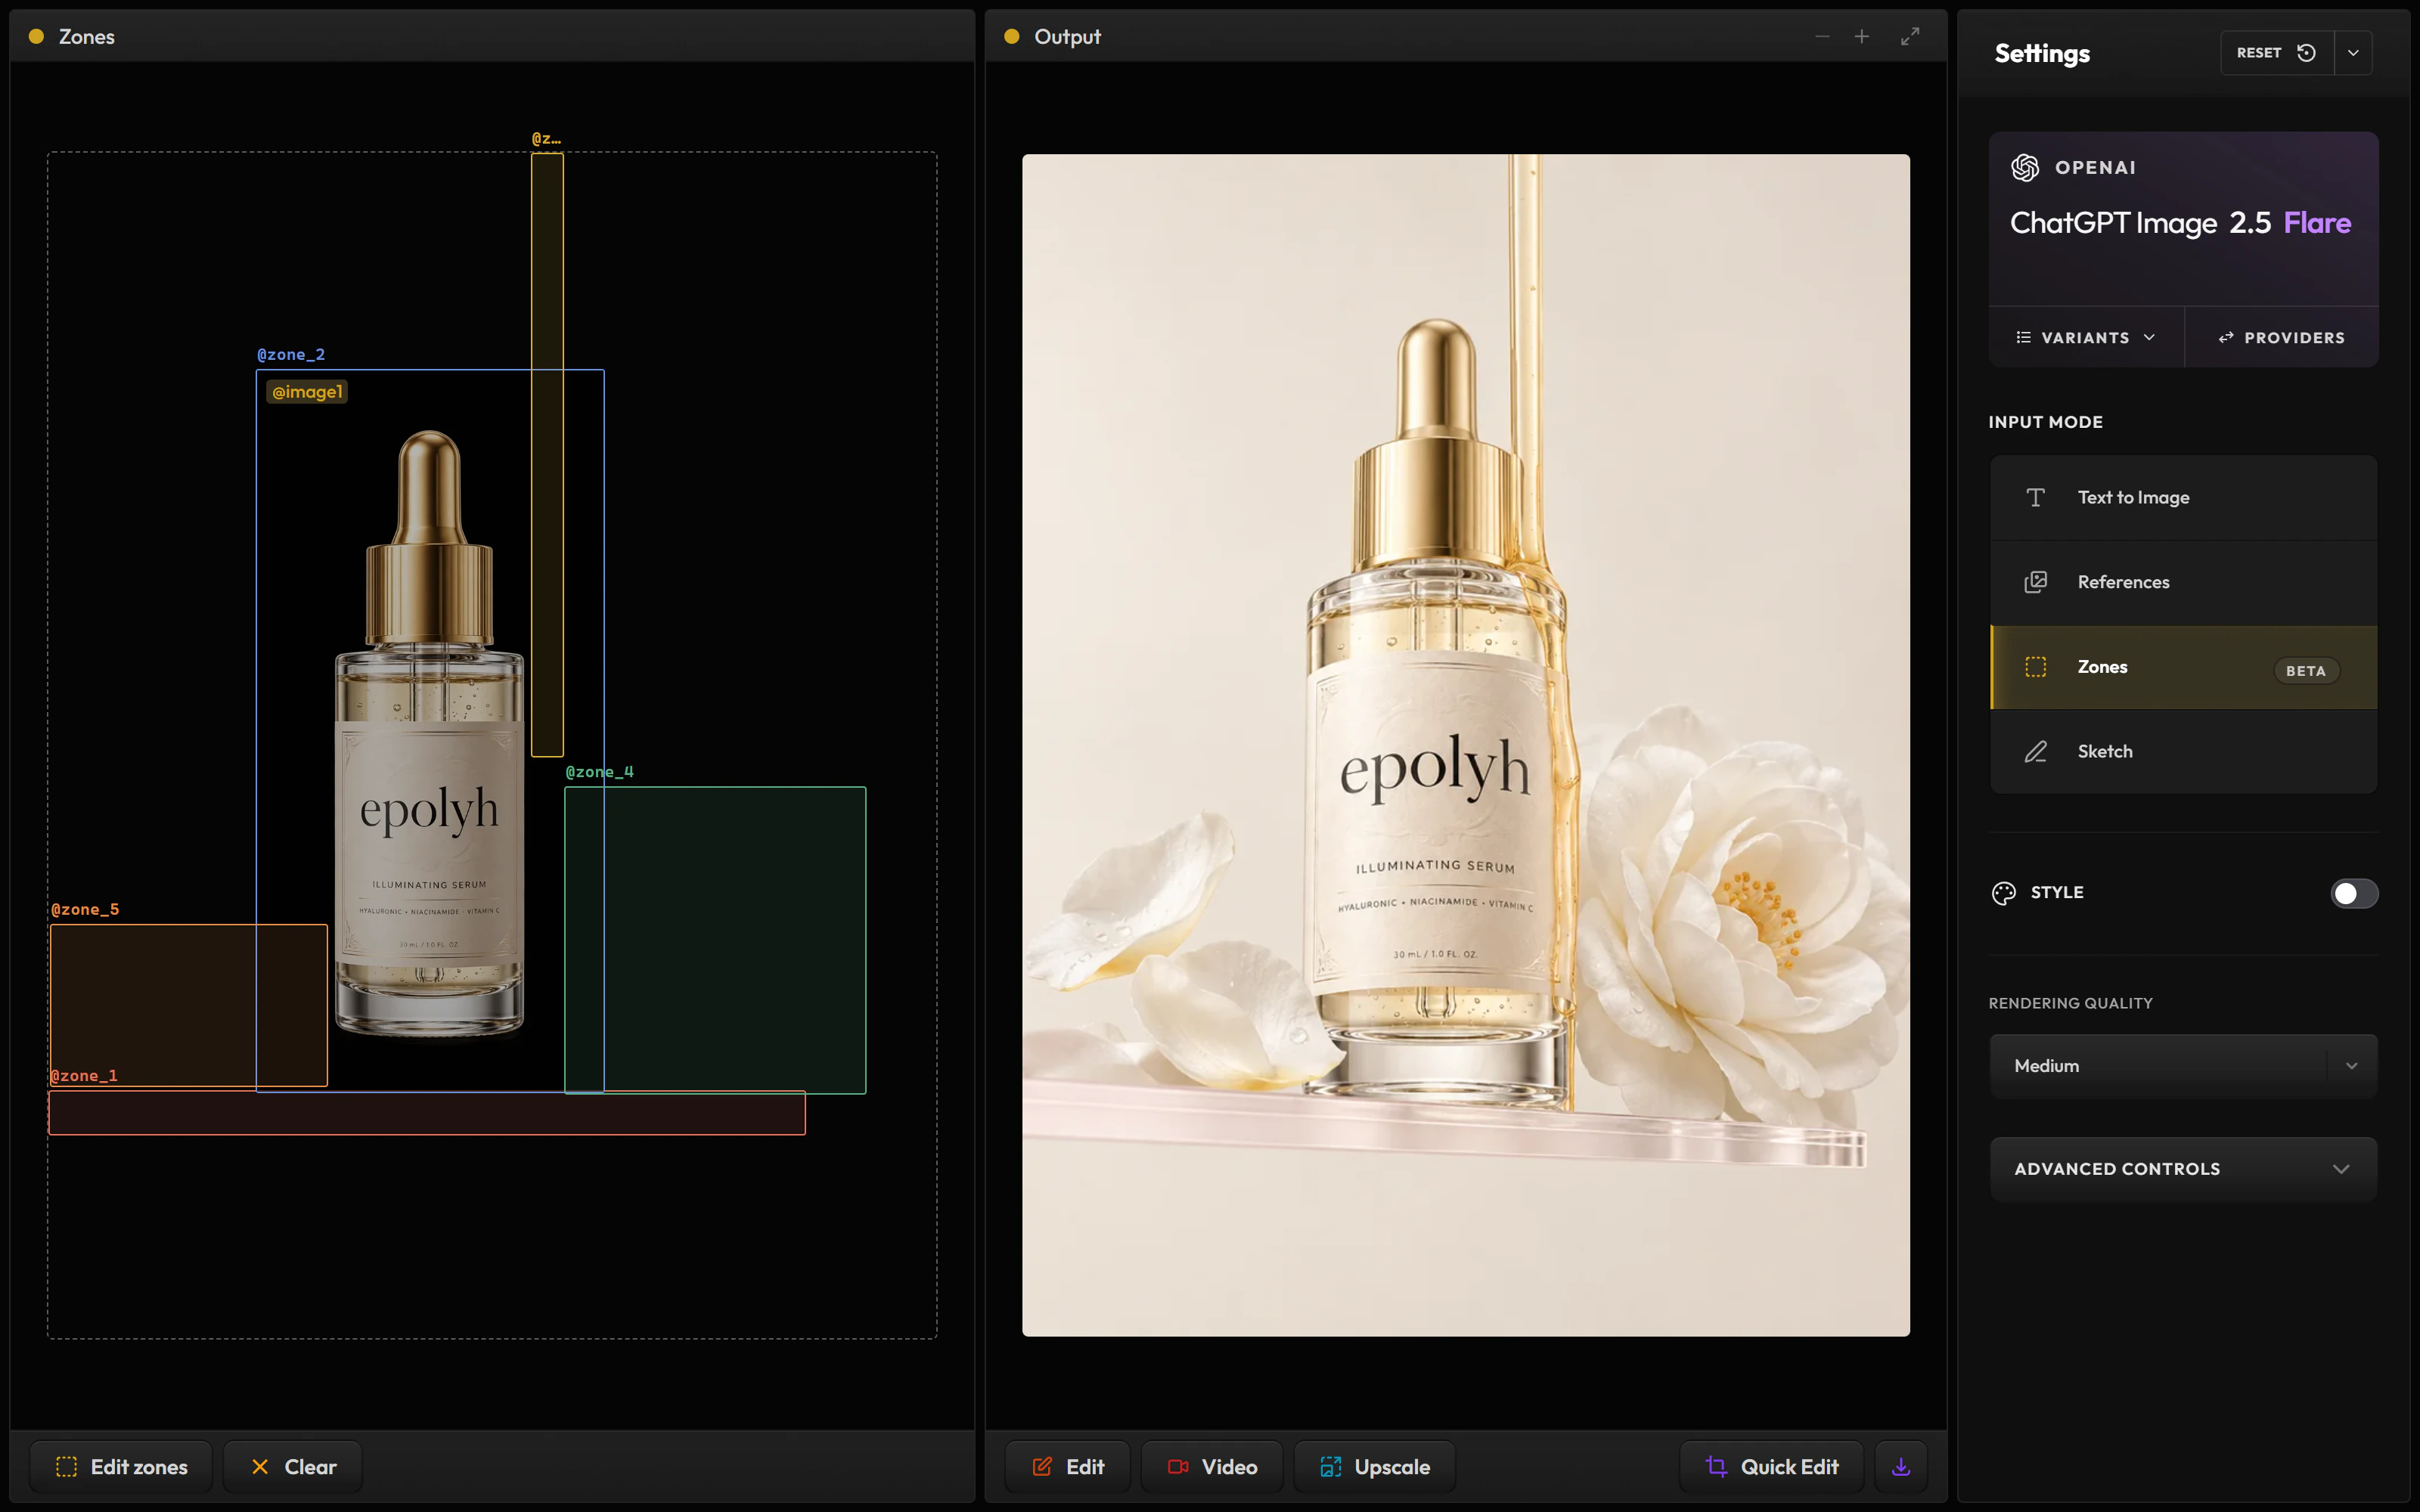2420x1512 pixels.
Task: Select the @zone_5 label
Action: (85, 910)
